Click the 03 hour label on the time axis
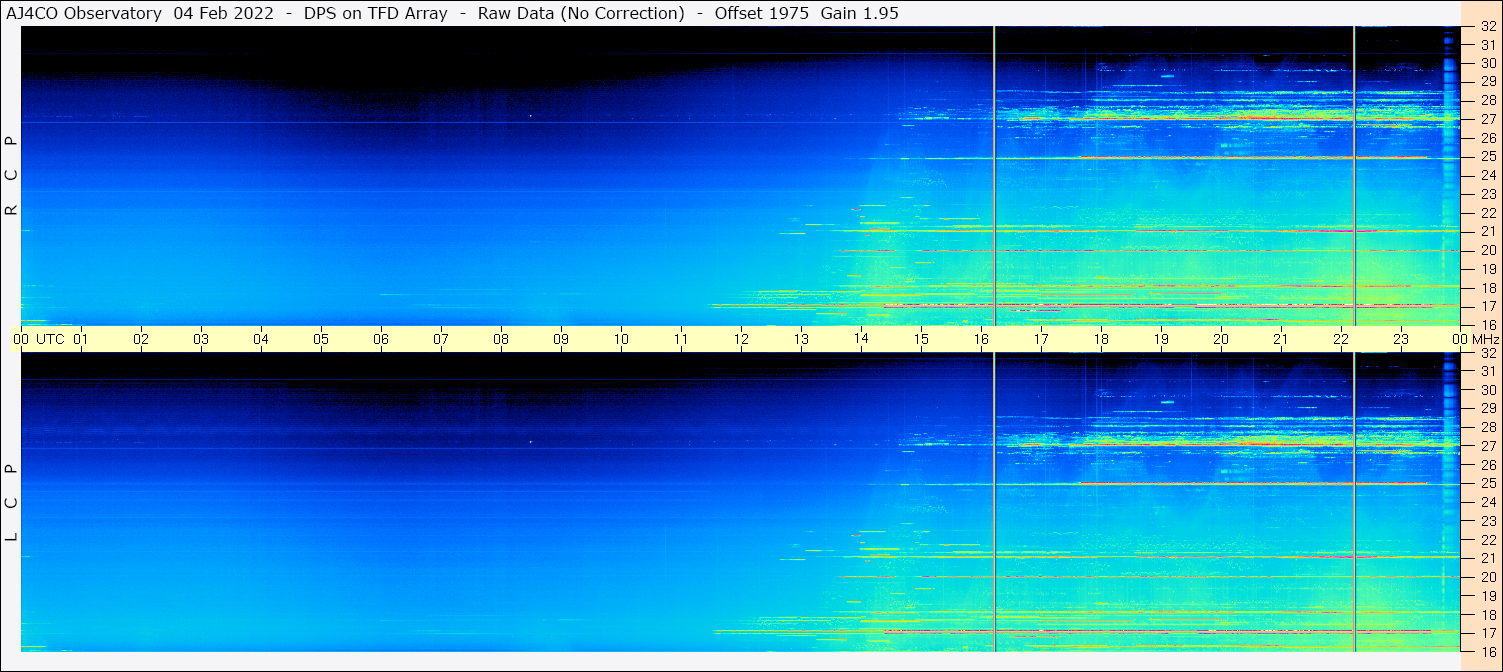Image resolution: width=1503 pixels, height=672 pixels. click(201, 339)
